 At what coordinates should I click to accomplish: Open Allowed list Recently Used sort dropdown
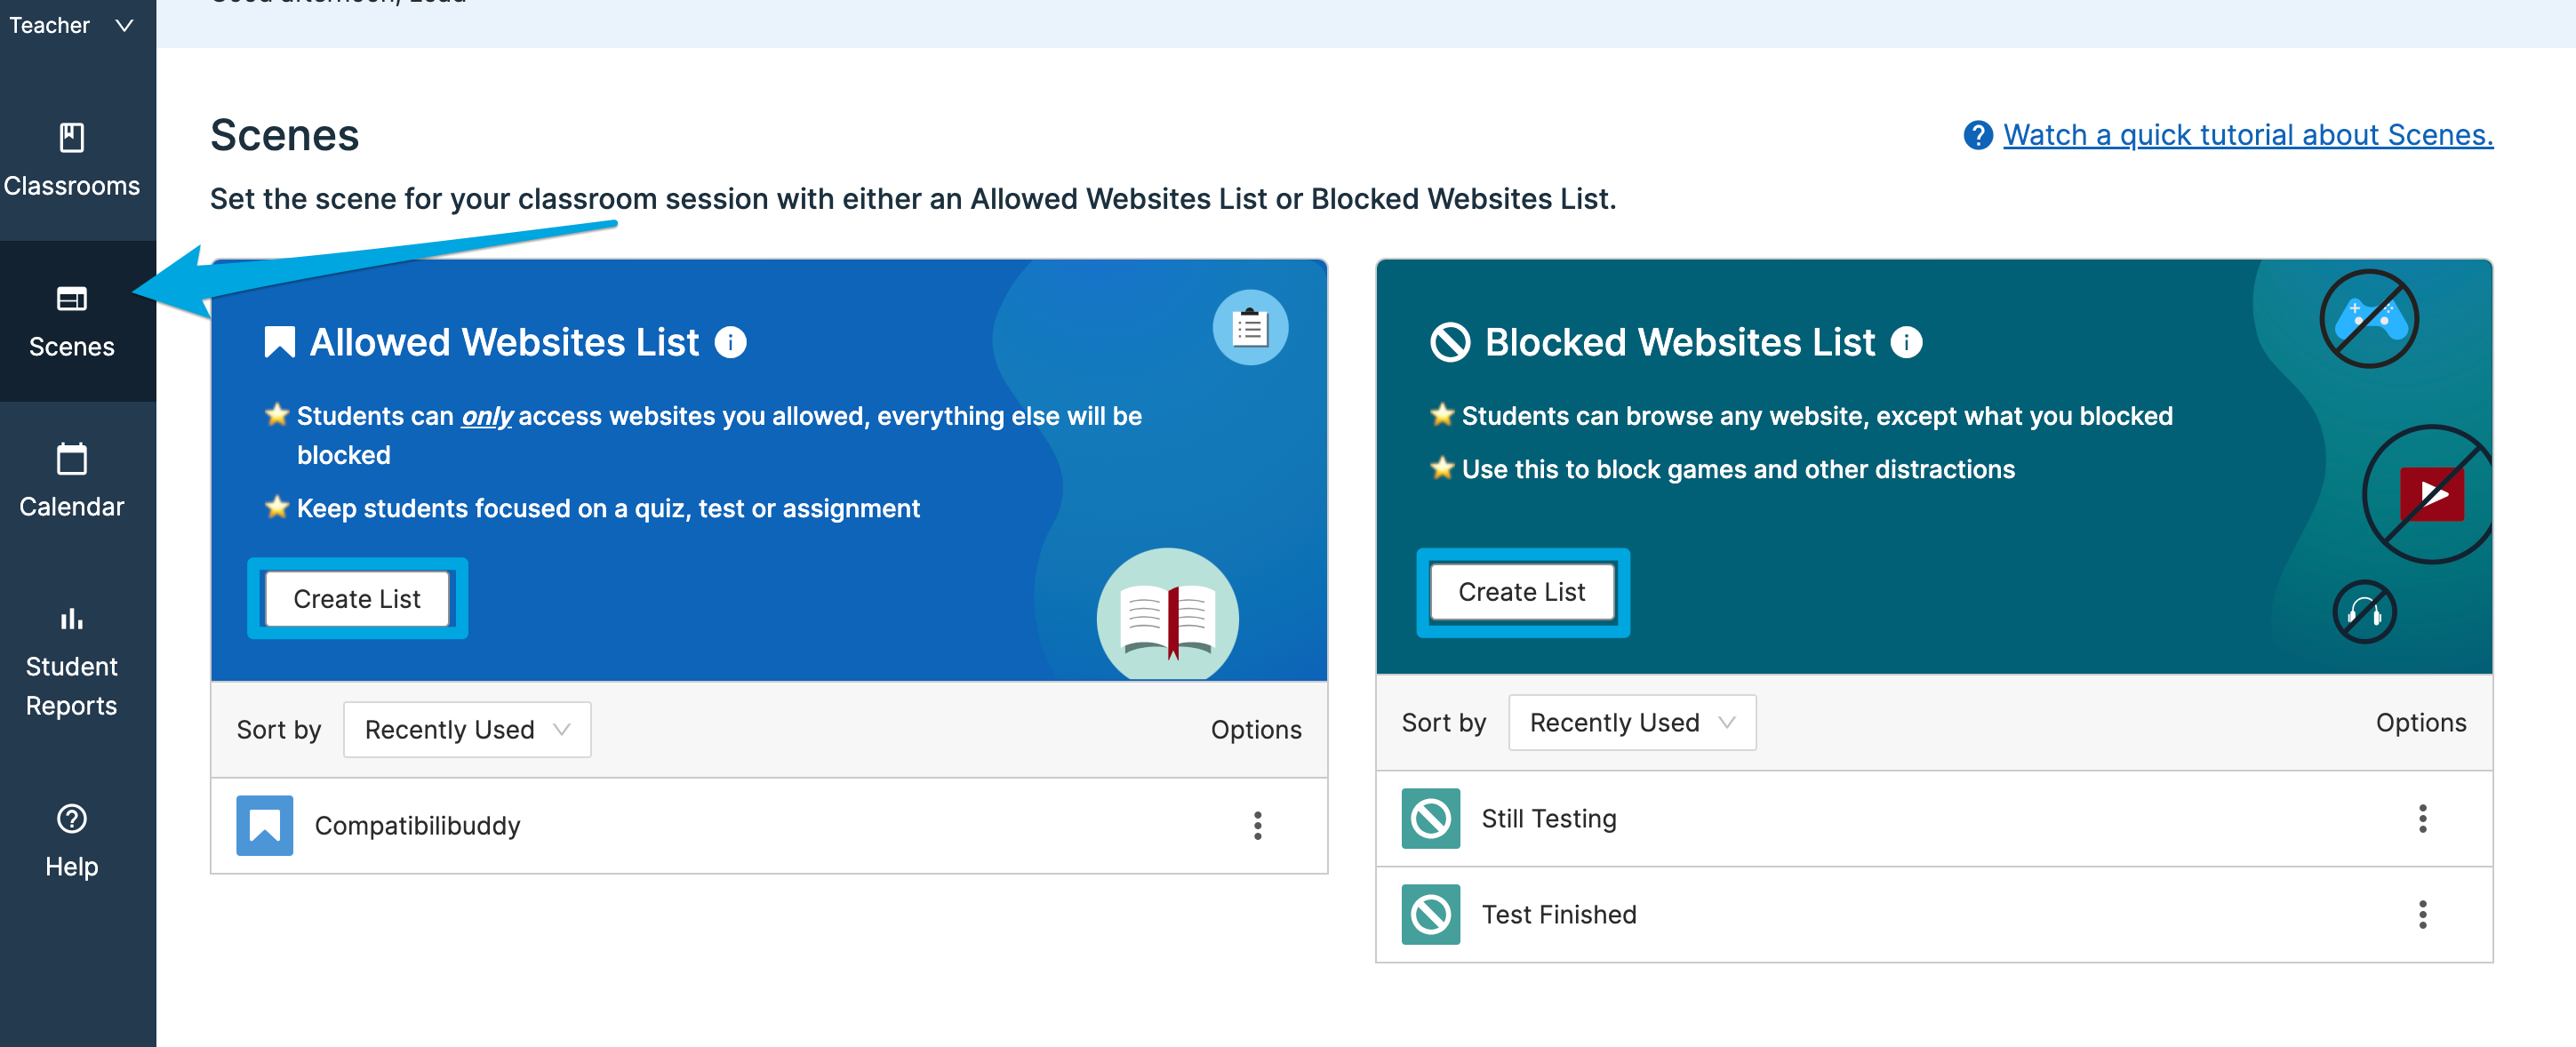point(467,730)
